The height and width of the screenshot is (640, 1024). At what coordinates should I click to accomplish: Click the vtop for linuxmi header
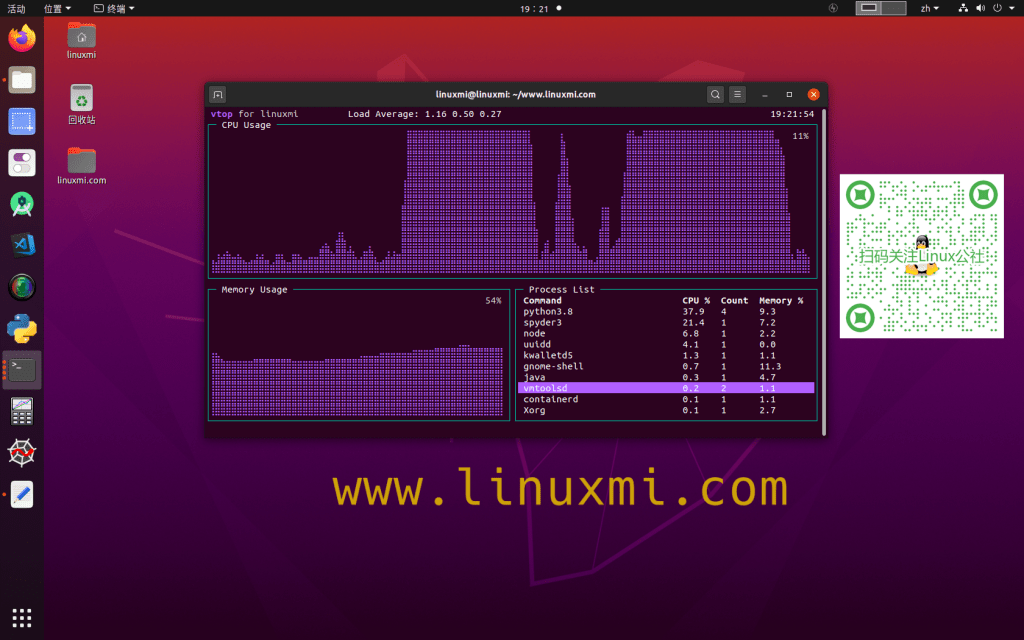point(254,114)
